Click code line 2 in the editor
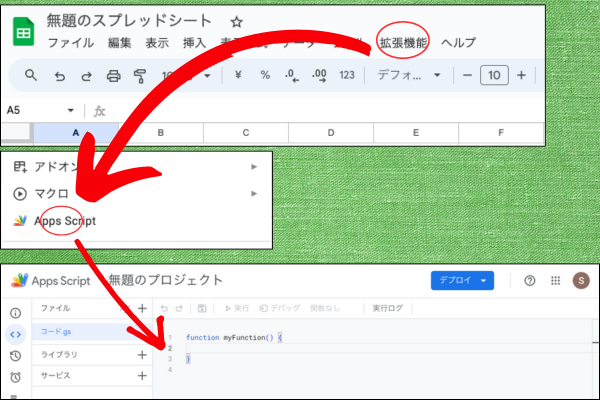The image size is (600, 400). point(388,348)
